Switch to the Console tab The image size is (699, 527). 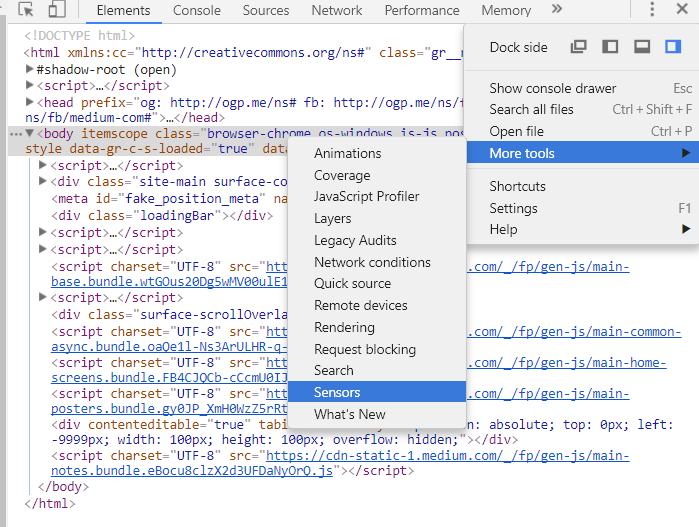[x=197, y=10]
